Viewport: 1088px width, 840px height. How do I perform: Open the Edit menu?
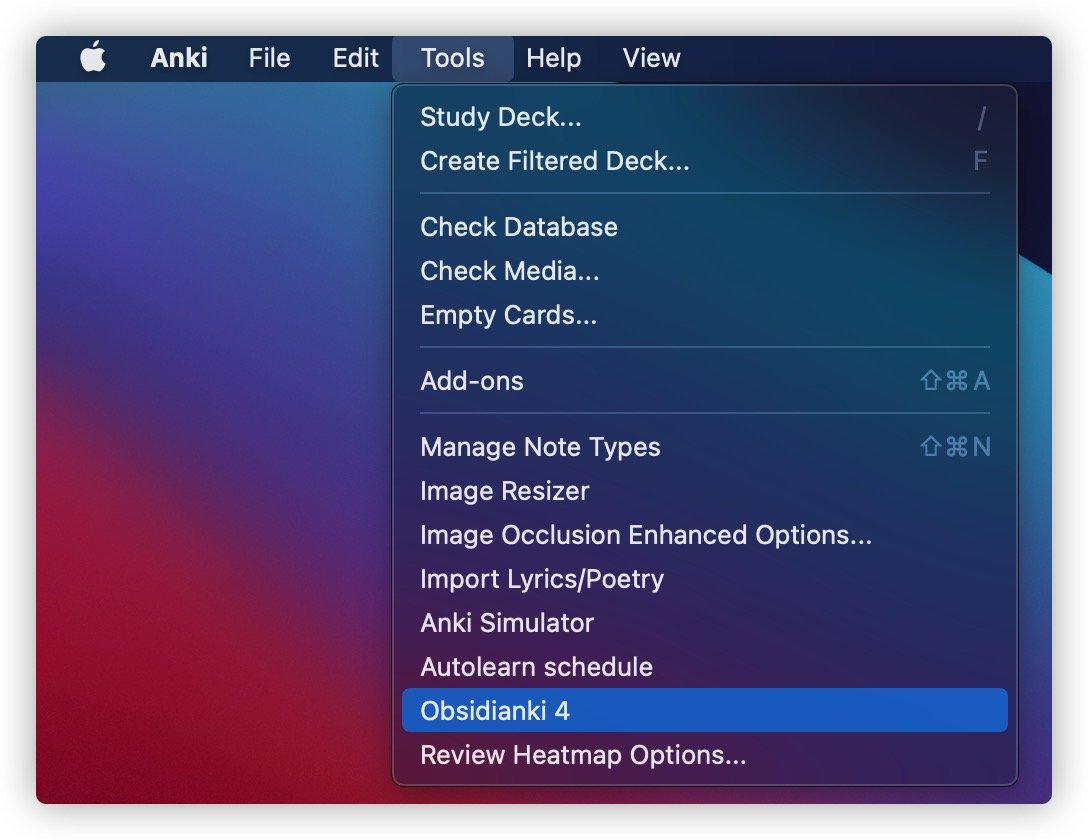[x=355, y=58]
